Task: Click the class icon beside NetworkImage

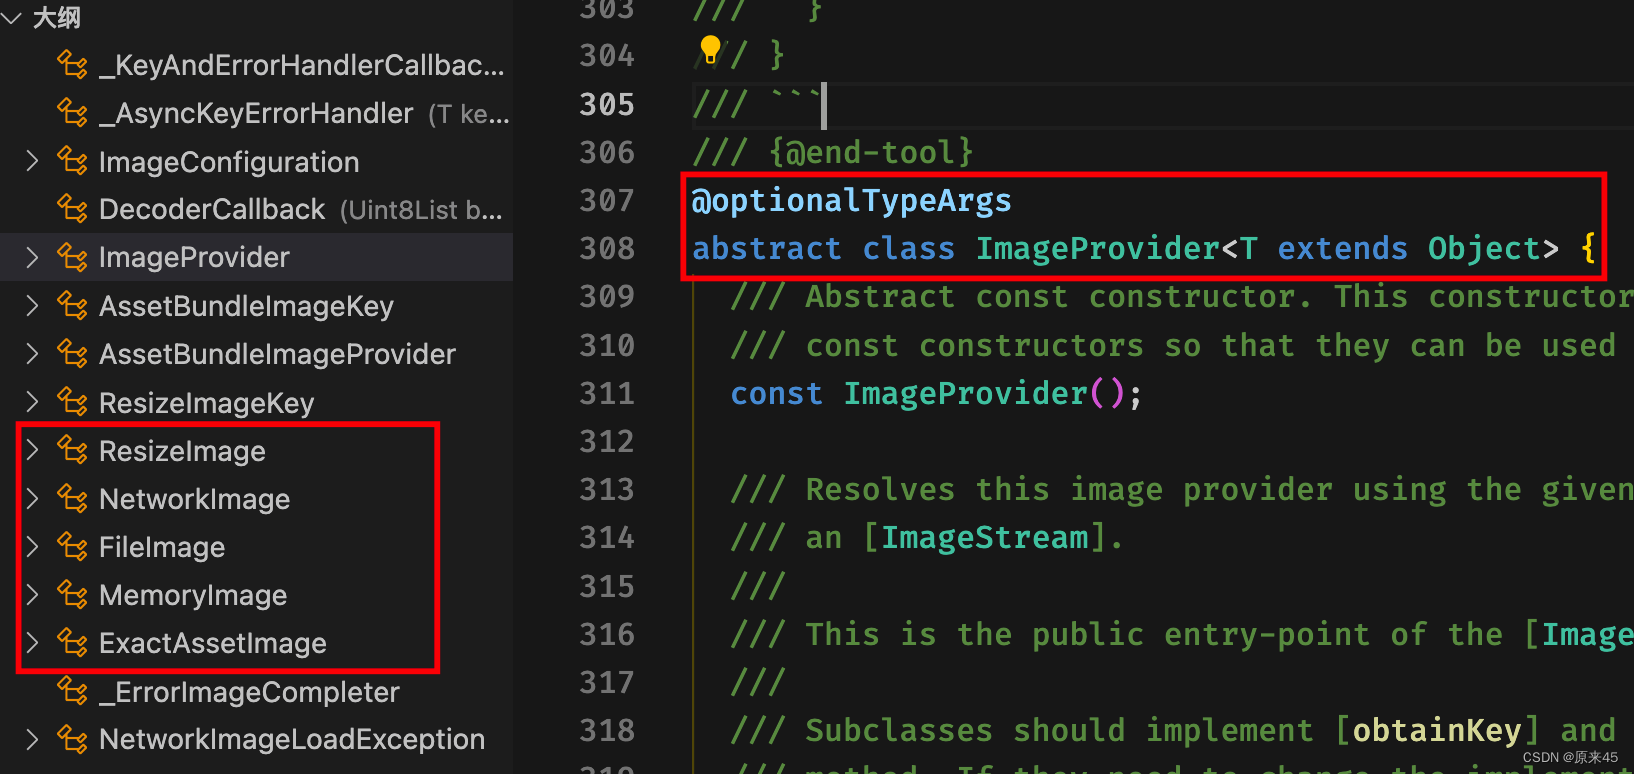Action: click(x=72, y=498)
